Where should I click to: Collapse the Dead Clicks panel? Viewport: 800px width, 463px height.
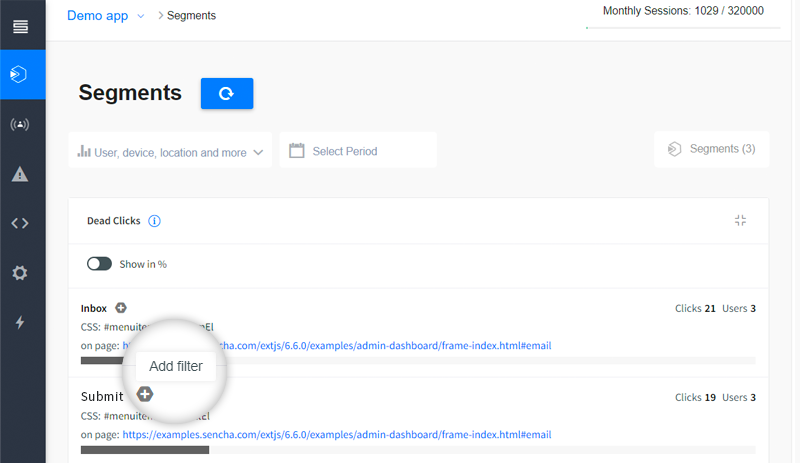[740, 221]
